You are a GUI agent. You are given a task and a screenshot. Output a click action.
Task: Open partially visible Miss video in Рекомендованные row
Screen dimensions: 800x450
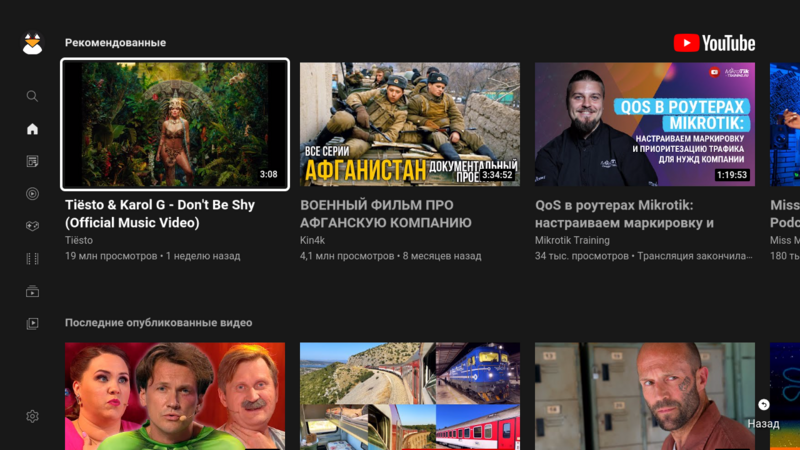[785, 124]
